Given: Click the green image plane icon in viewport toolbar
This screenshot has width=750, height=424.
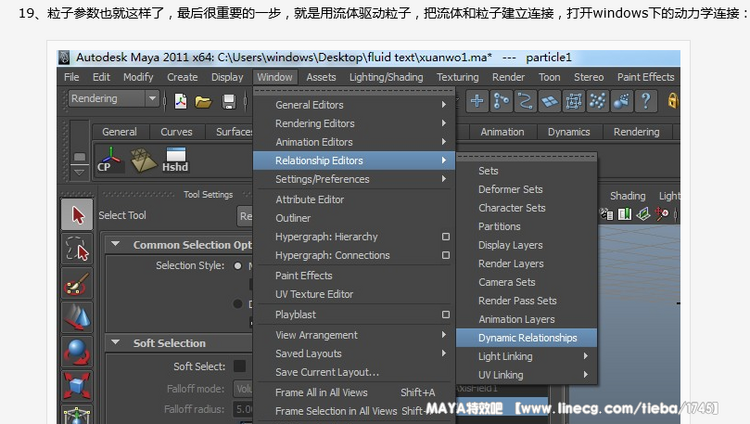Looking at the screenshot, I should click(x=643, y=214).
